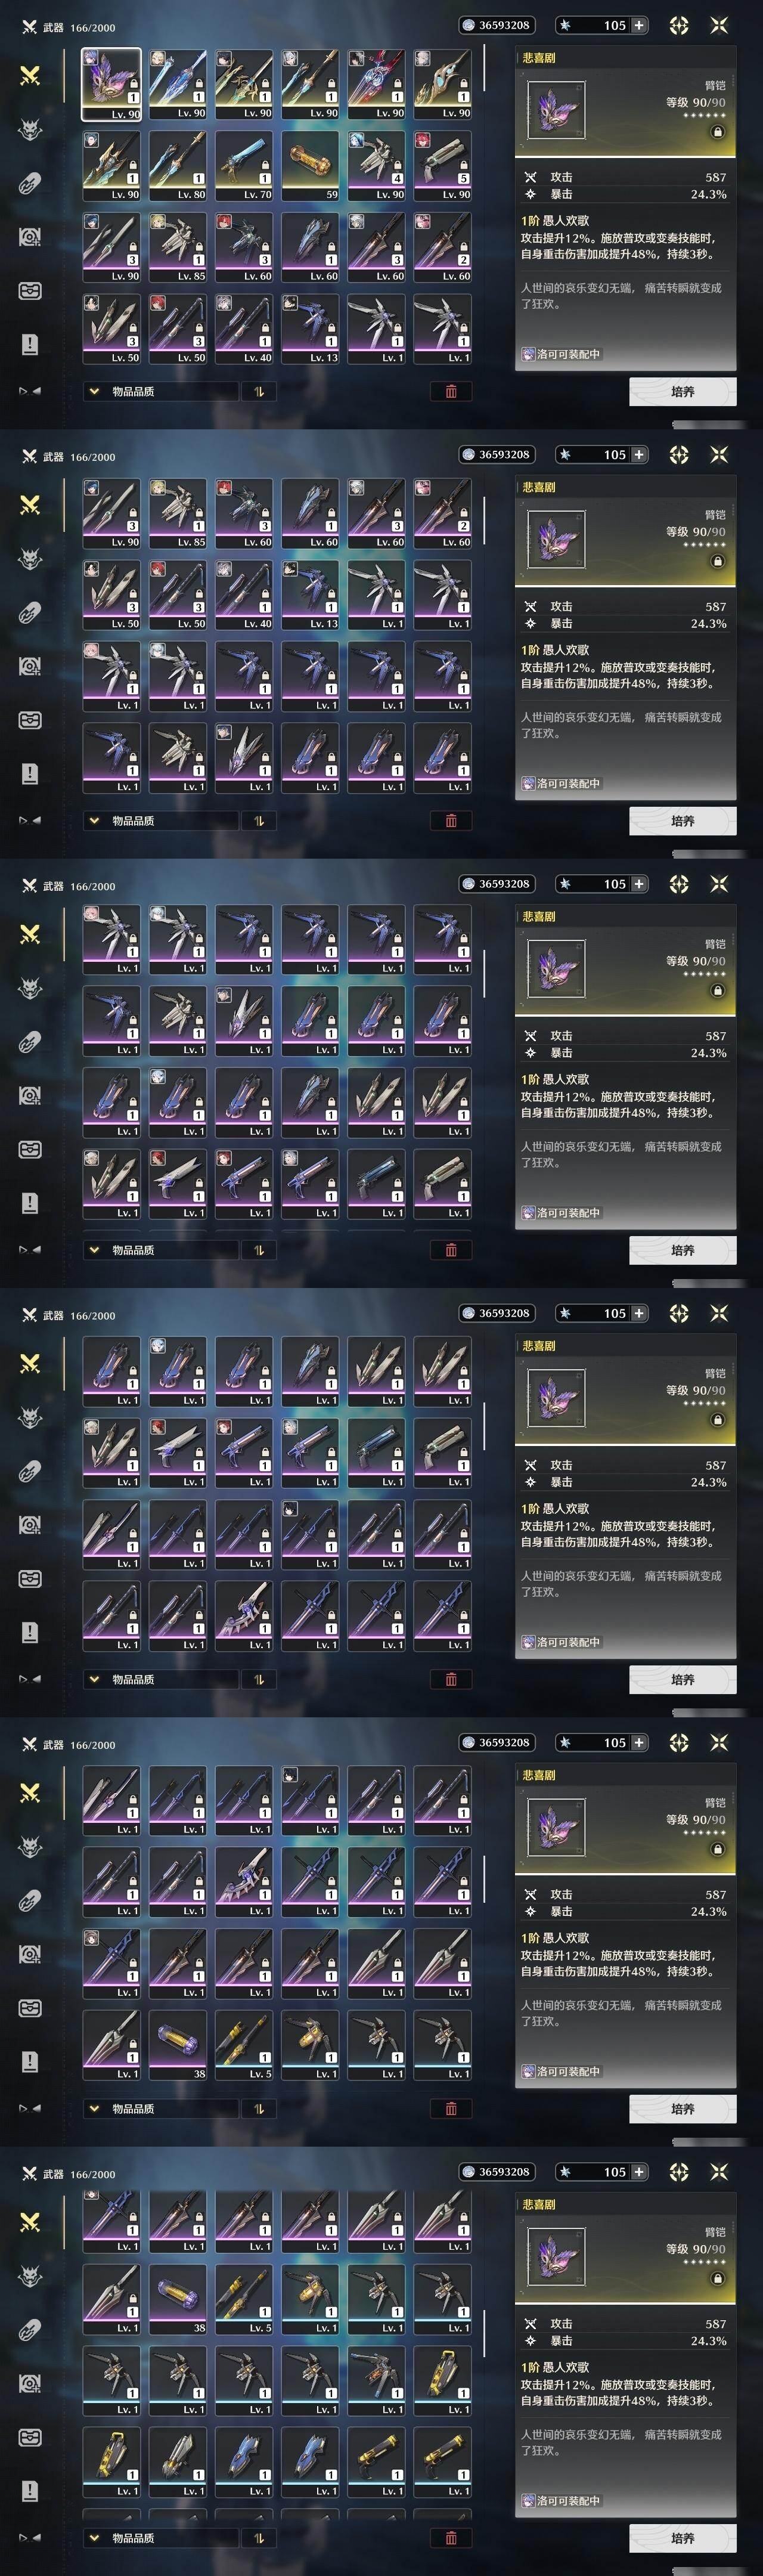
Task: Click the 培养 button in topmost view
Action: coord(683,391)
